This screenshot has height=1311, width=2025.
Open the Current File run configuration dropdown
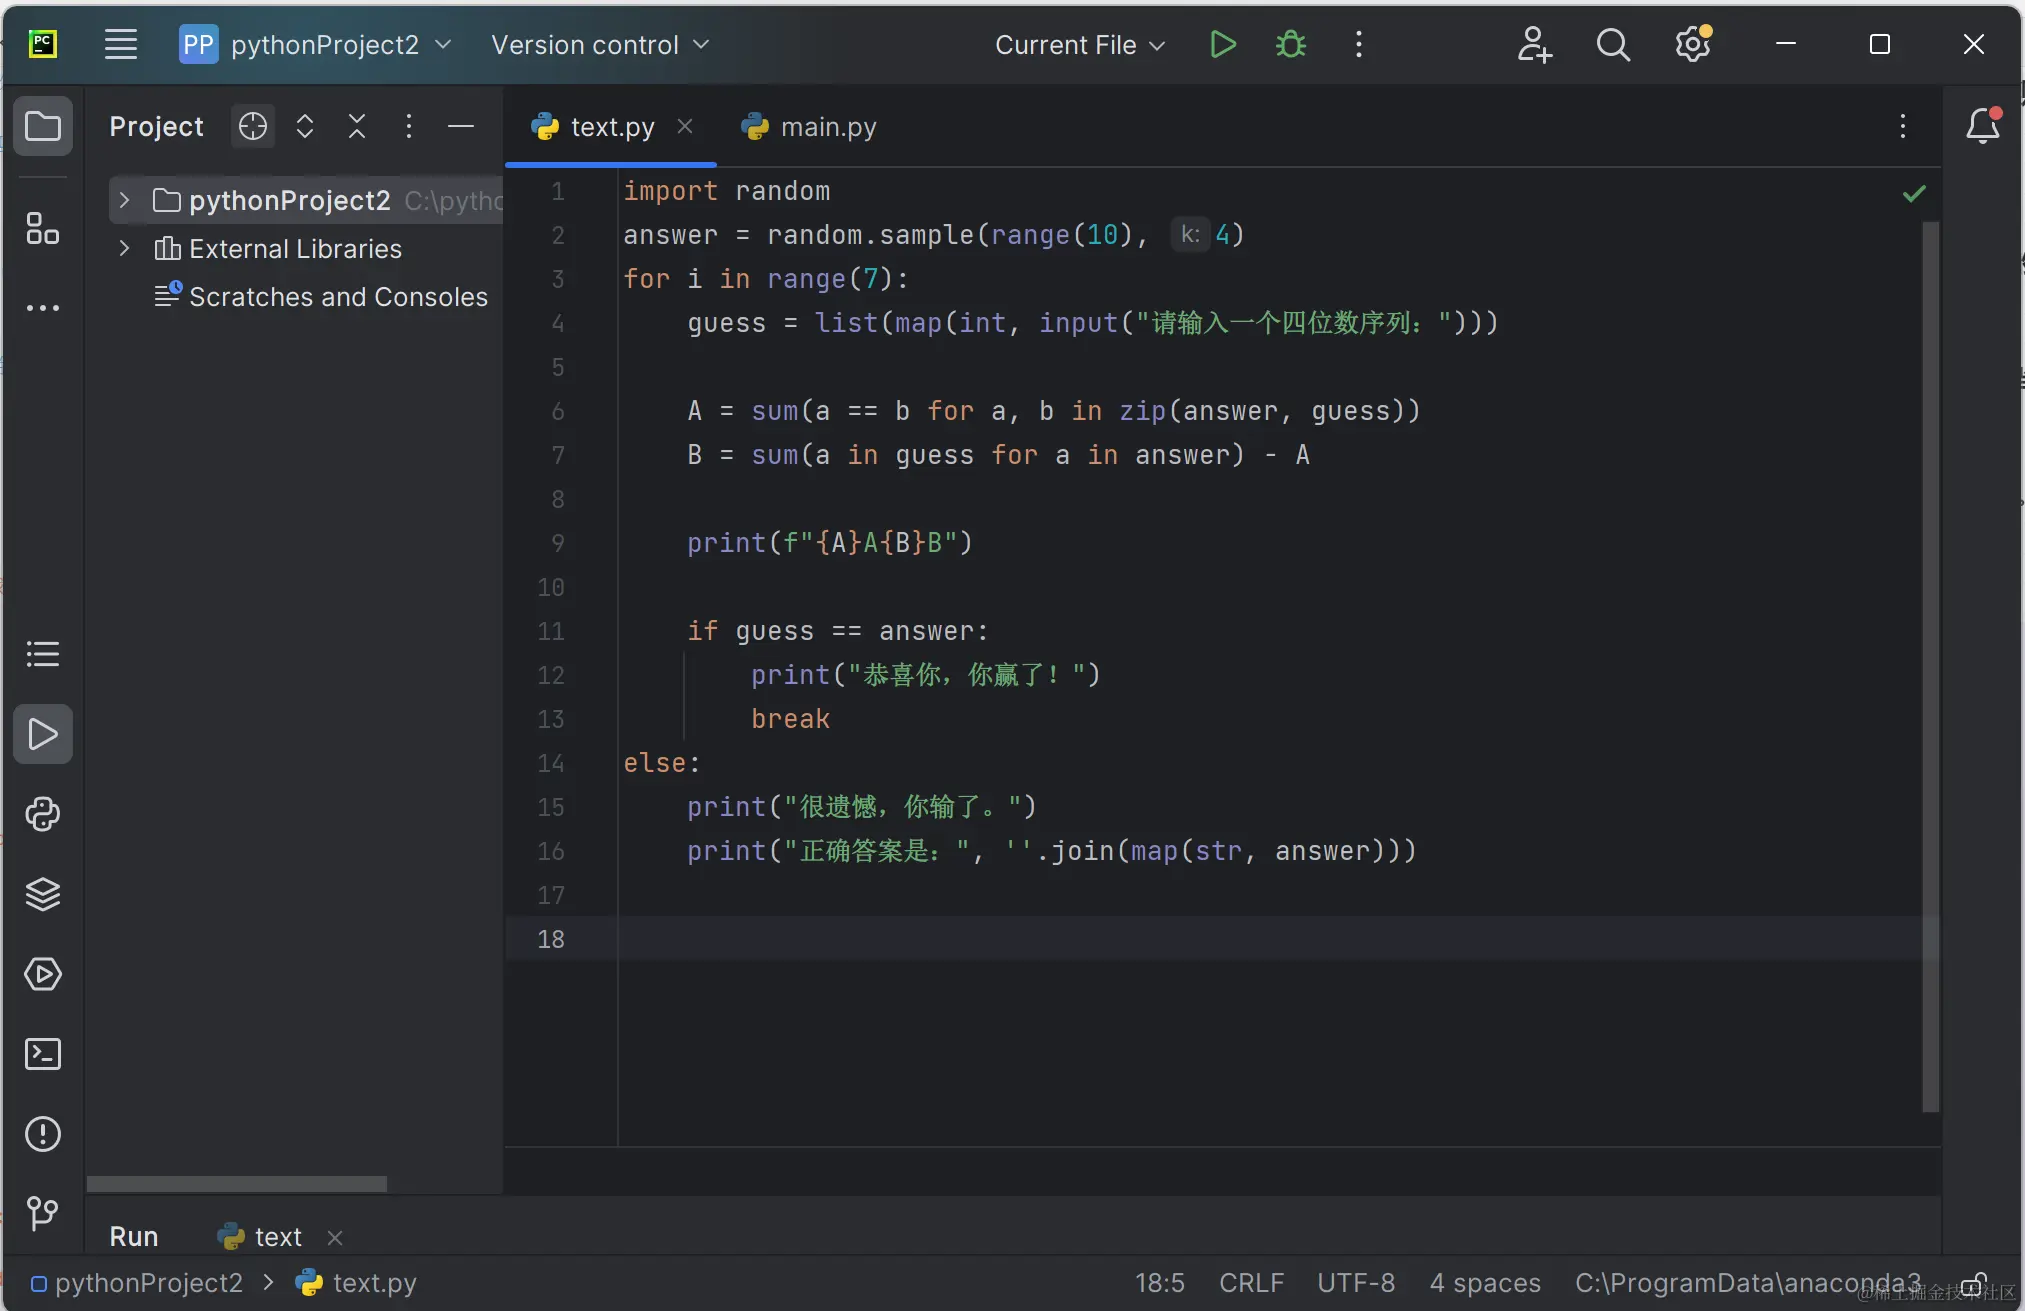coord(1080,45)
